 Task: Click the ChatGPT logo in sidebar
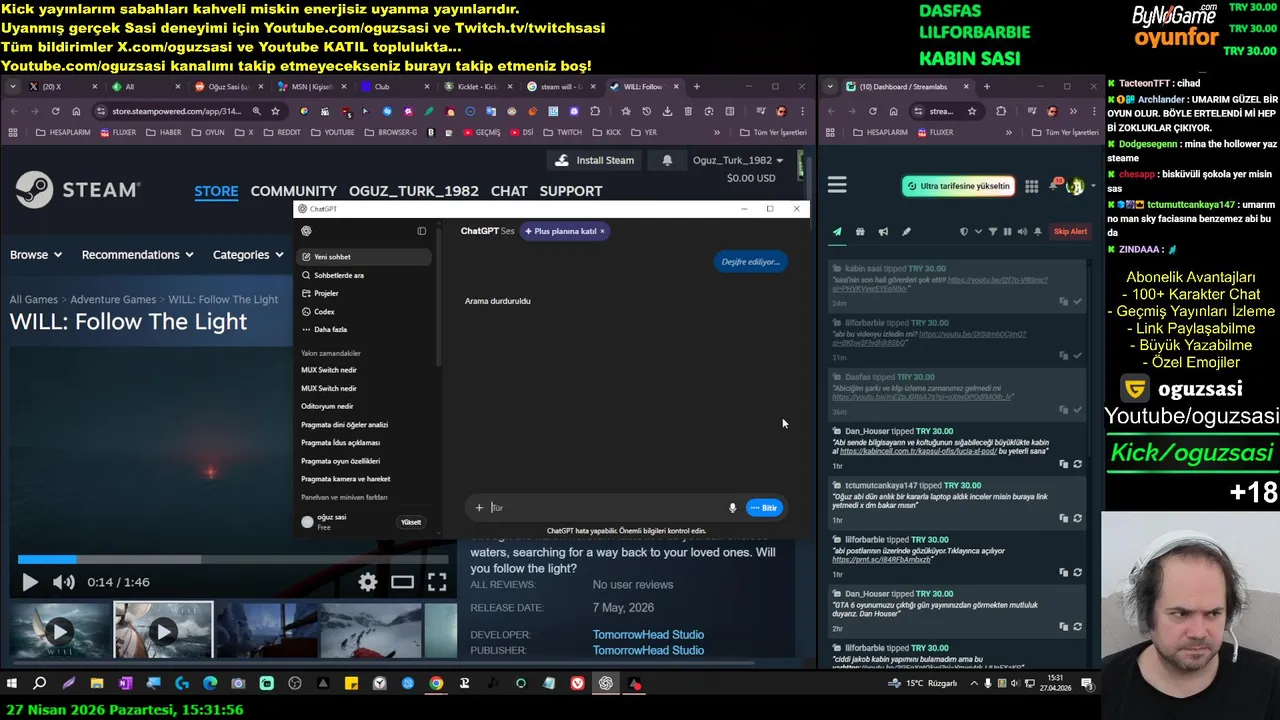click(306, 231)
